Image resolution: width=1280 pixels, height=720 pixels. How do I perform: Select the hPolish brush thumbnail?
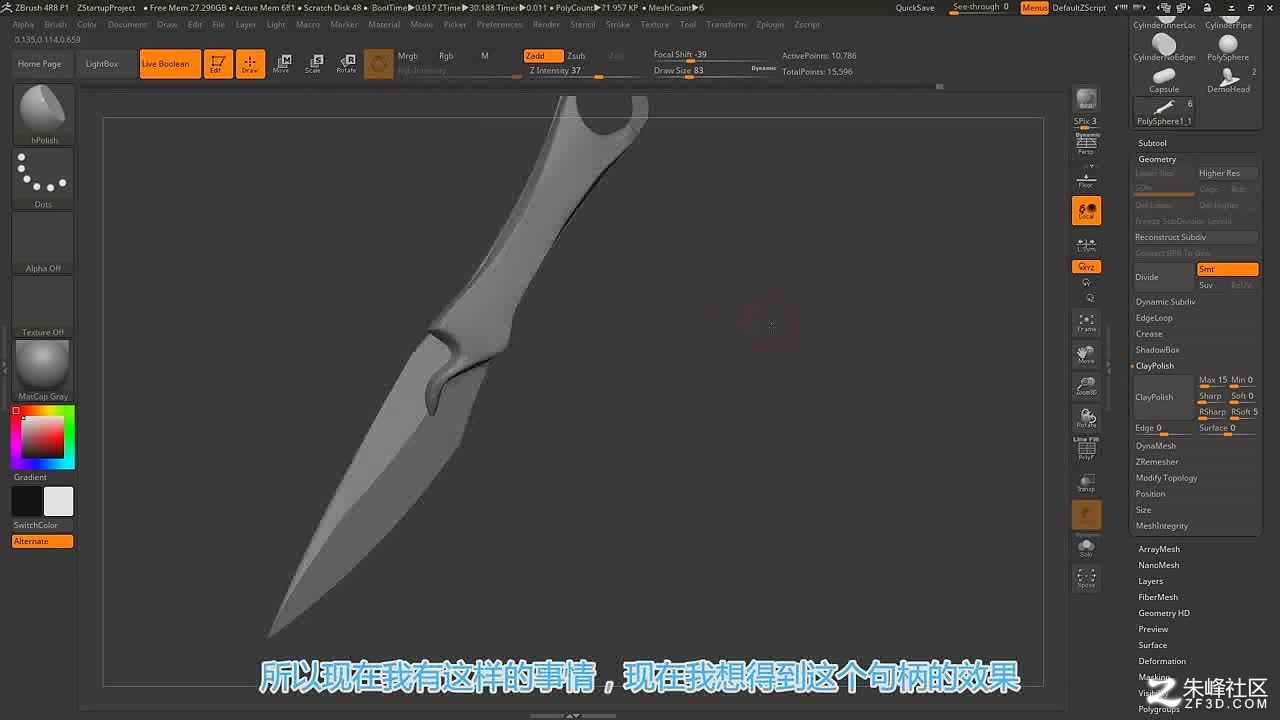pyautogui.click(x=43, y=114)
